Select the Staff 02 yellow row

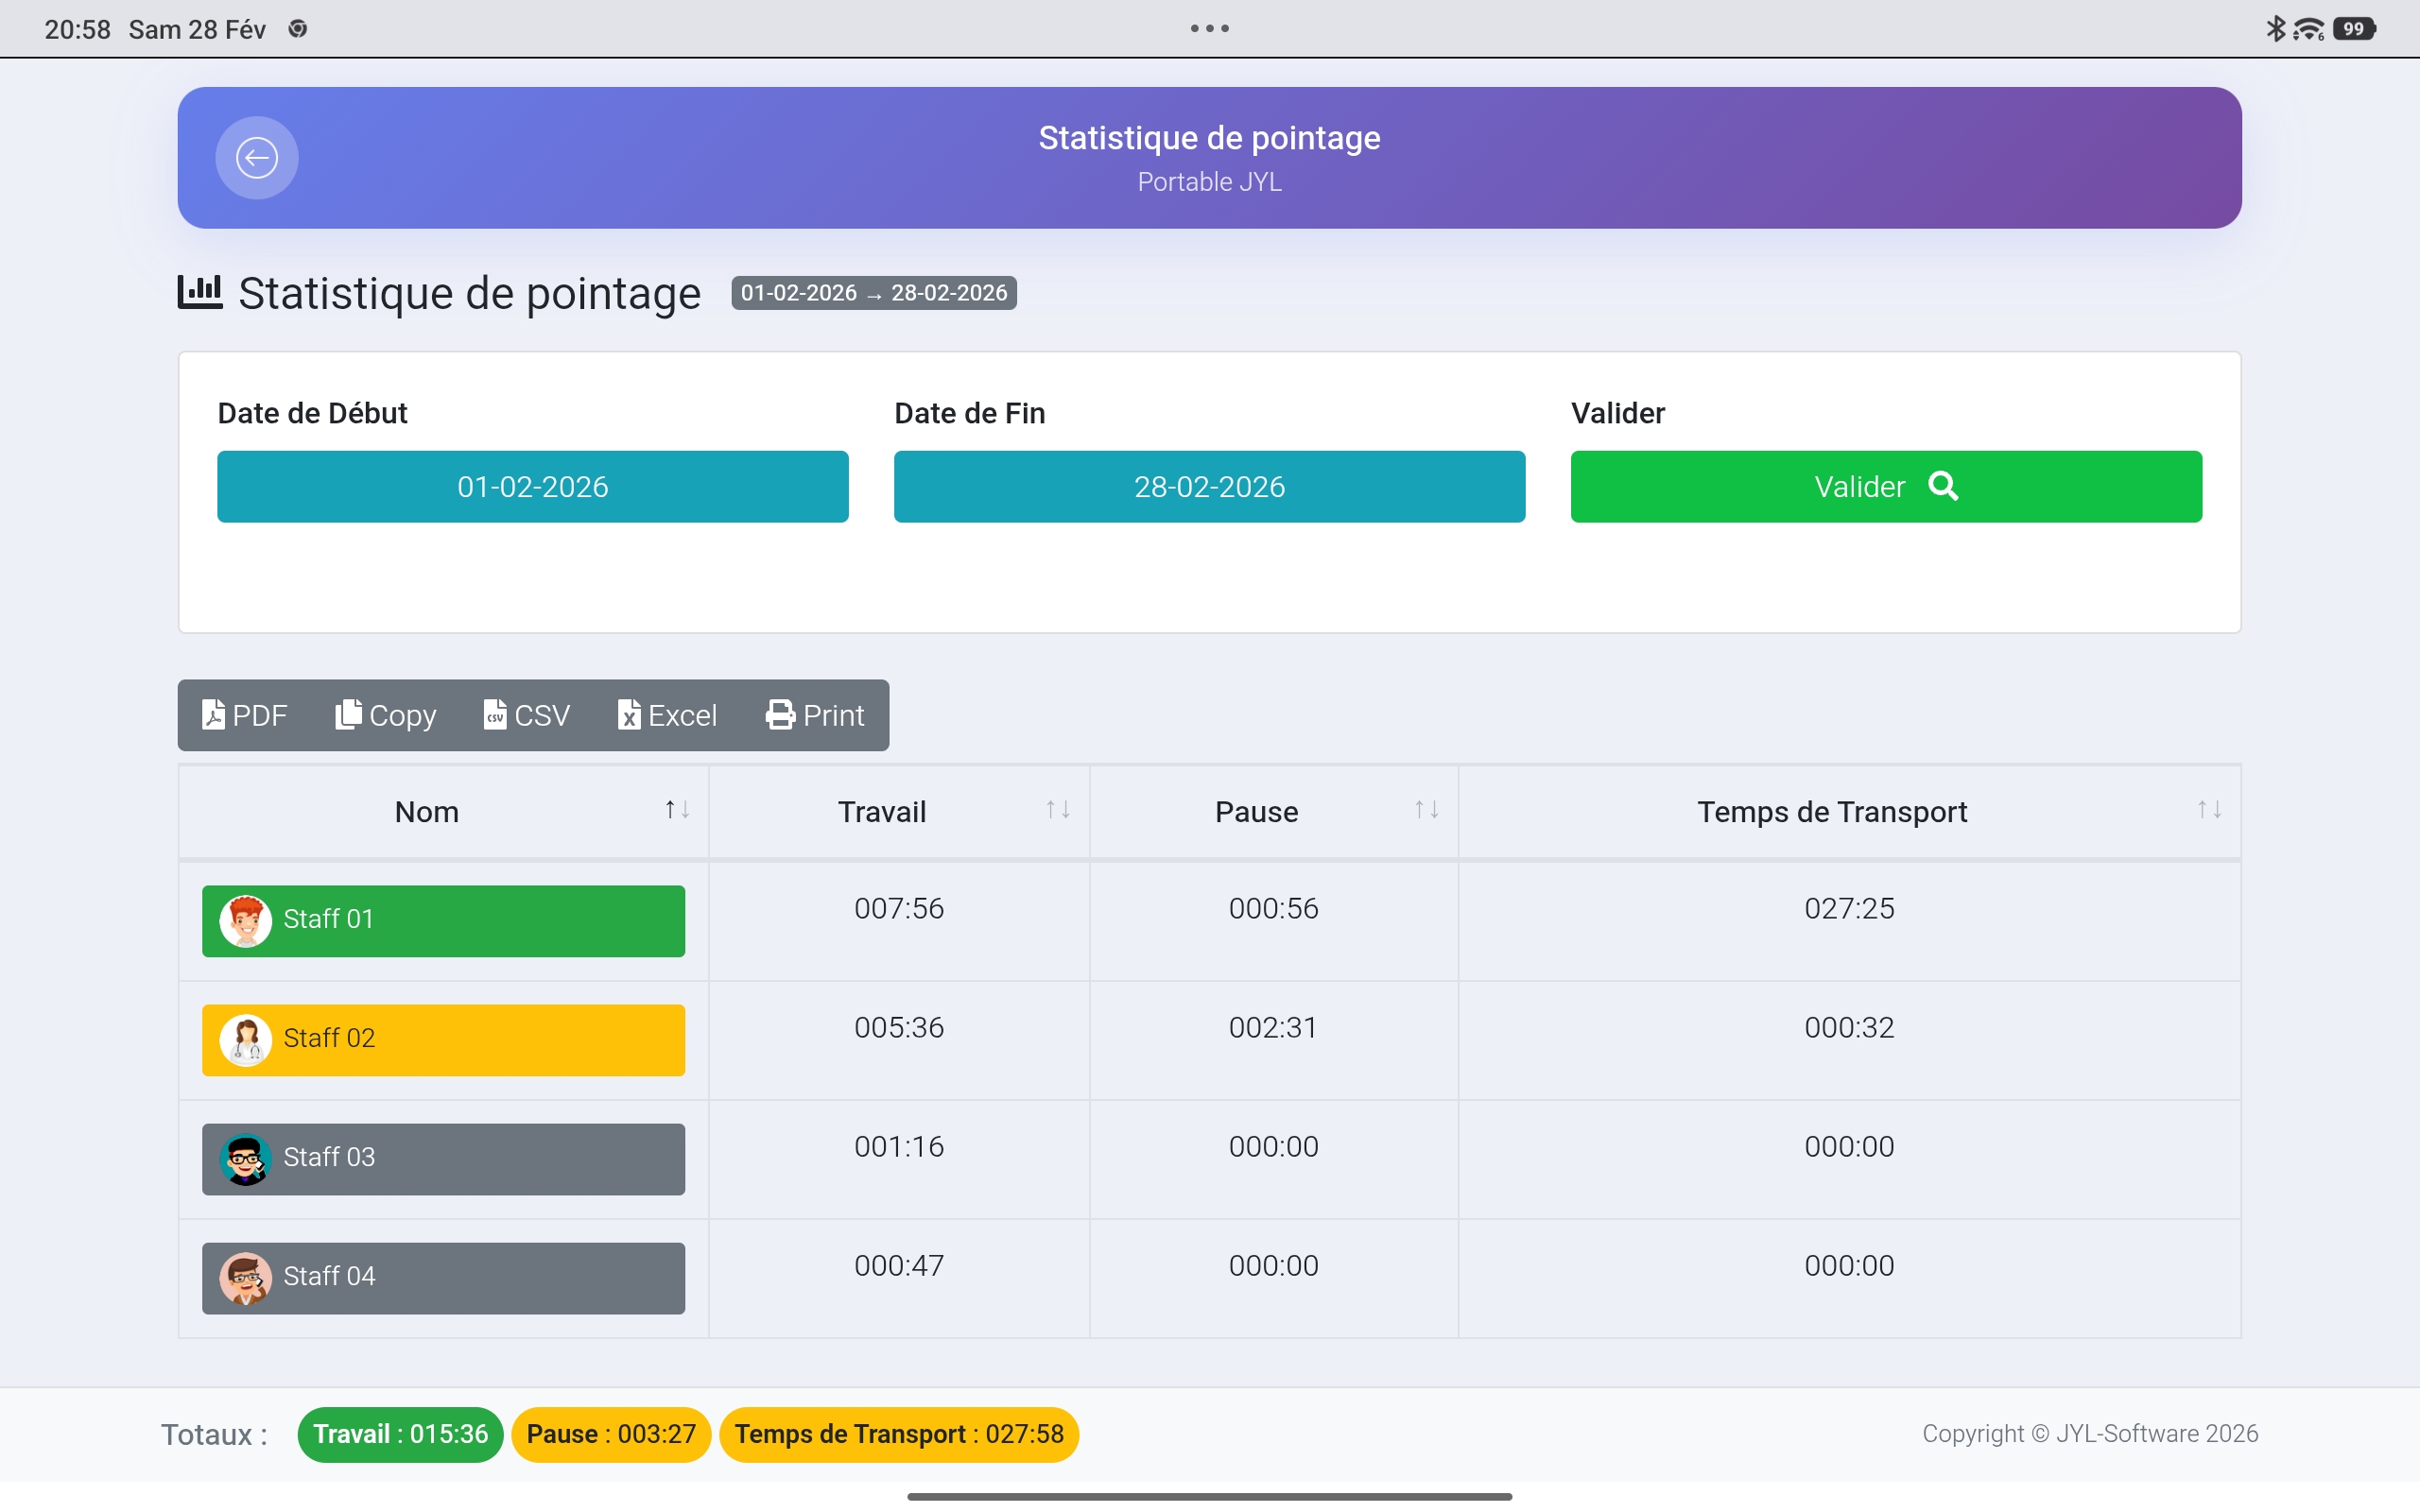[443, 1039]
